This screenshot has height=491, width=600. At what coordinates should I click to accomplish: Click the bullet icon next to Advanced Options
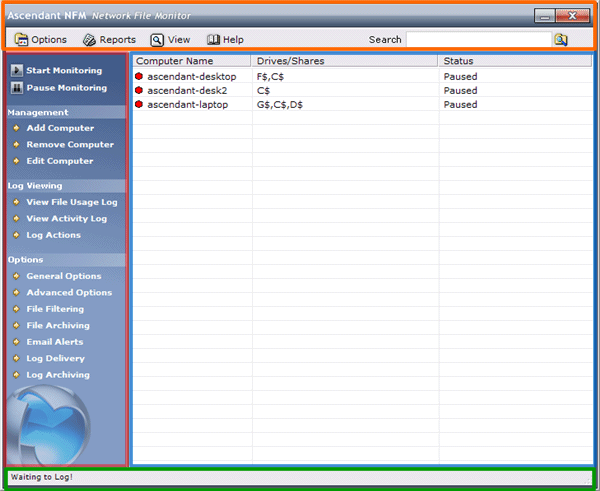click(16, 292)
